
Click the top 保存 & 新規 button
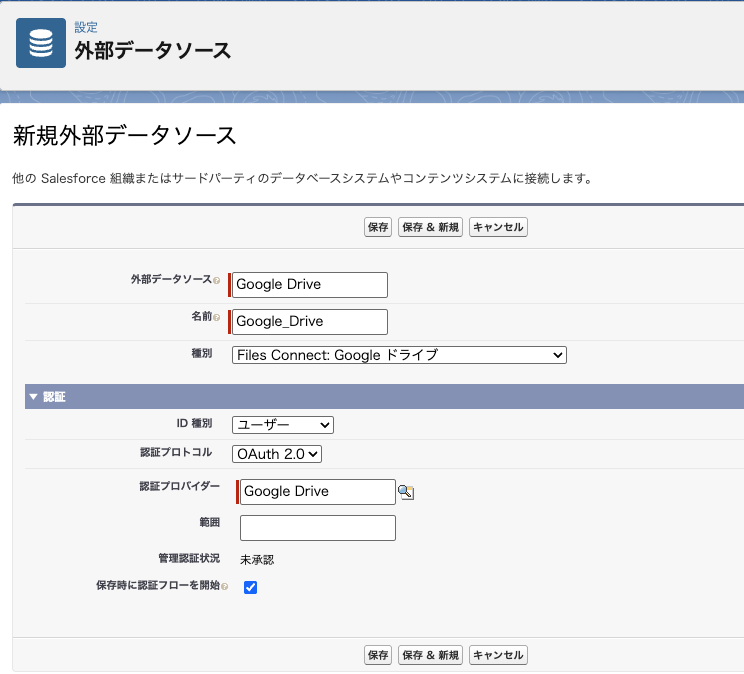pos(430,227)
